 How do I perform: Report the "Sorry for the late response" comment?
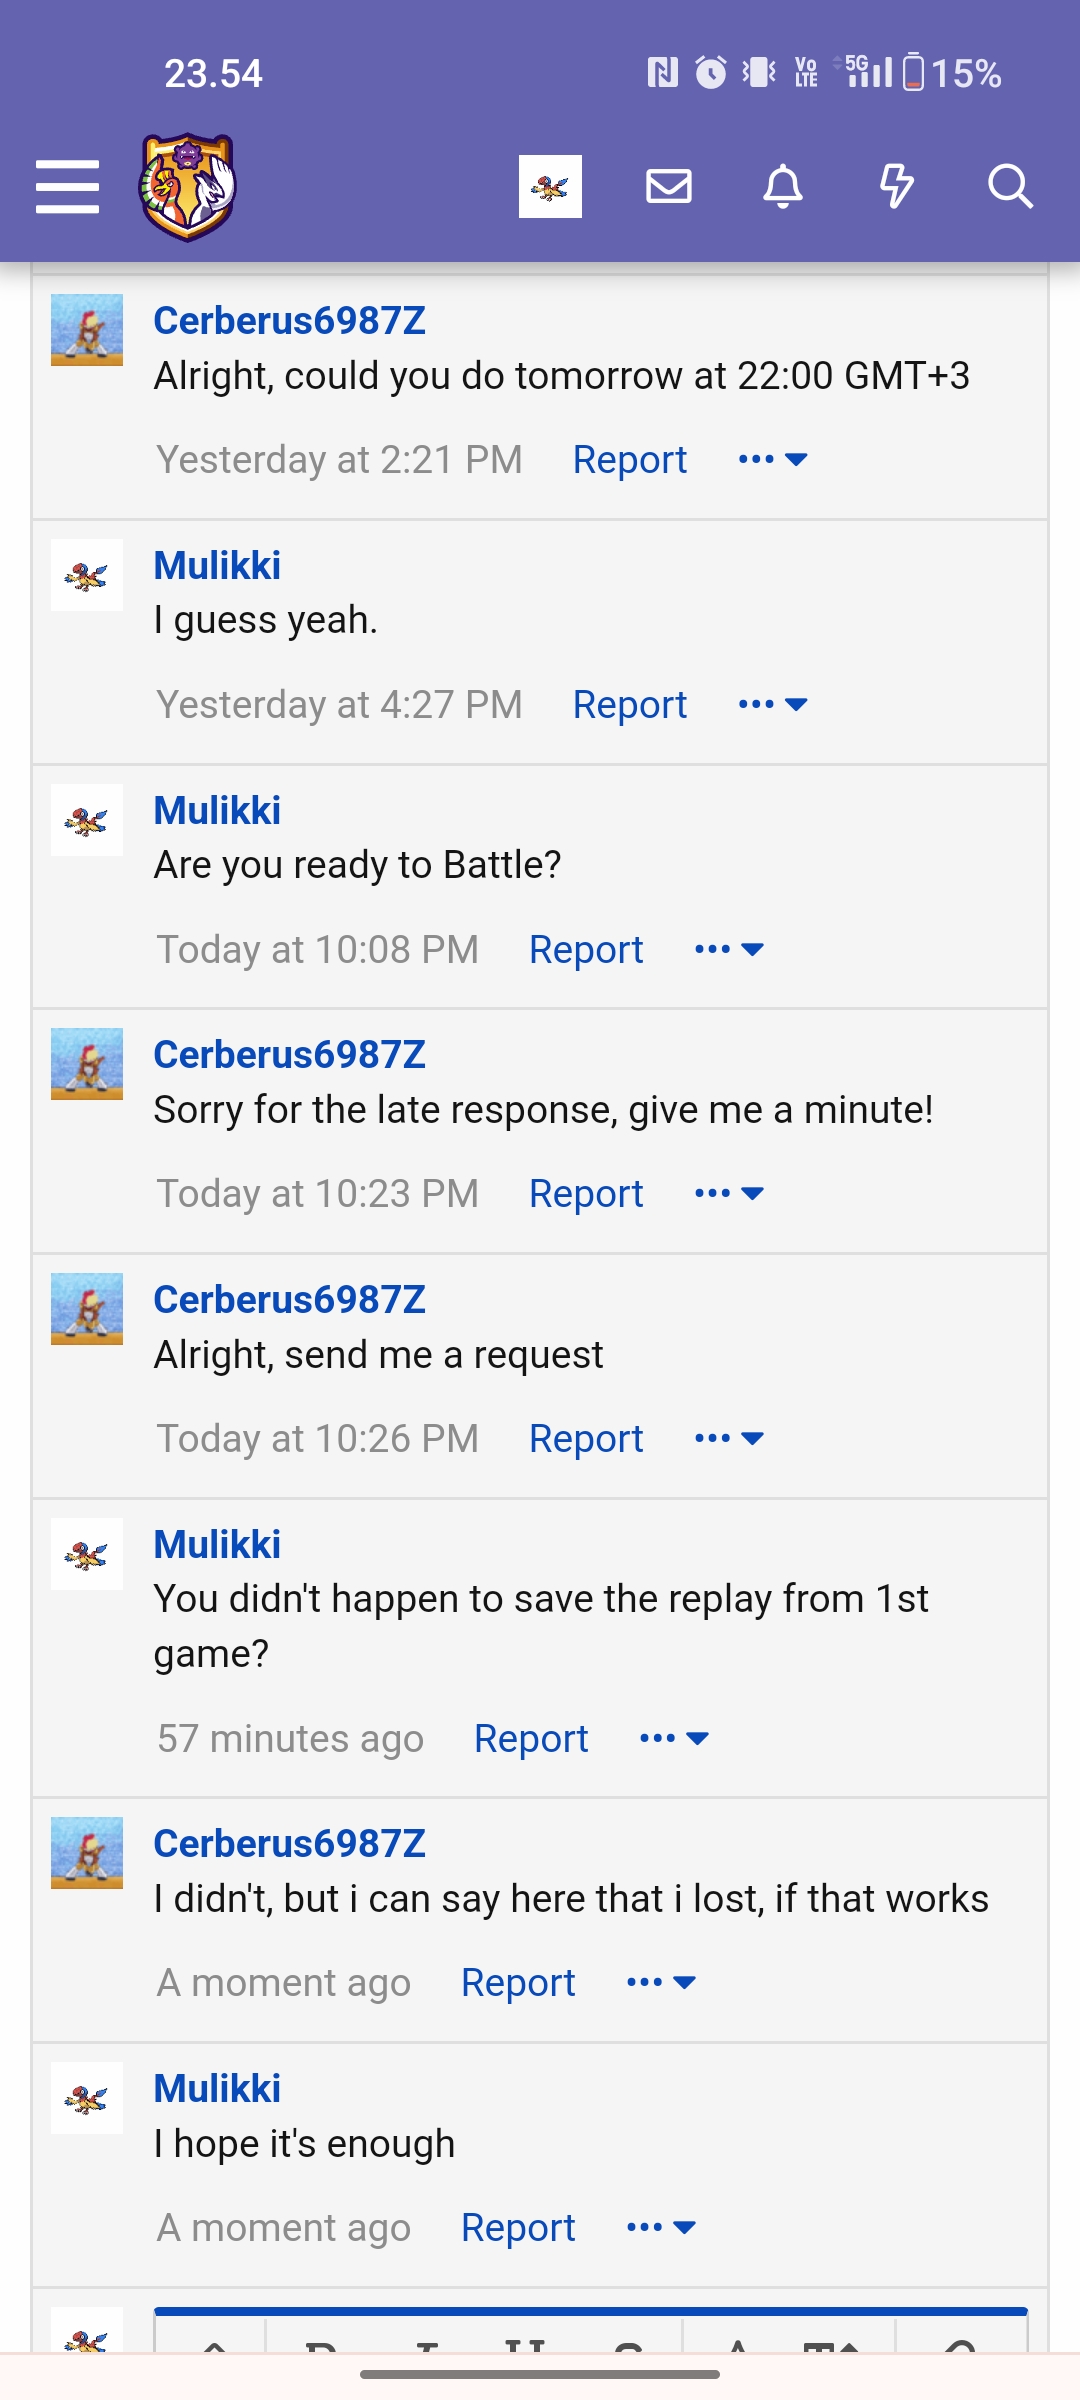[x=586, y=1194]
